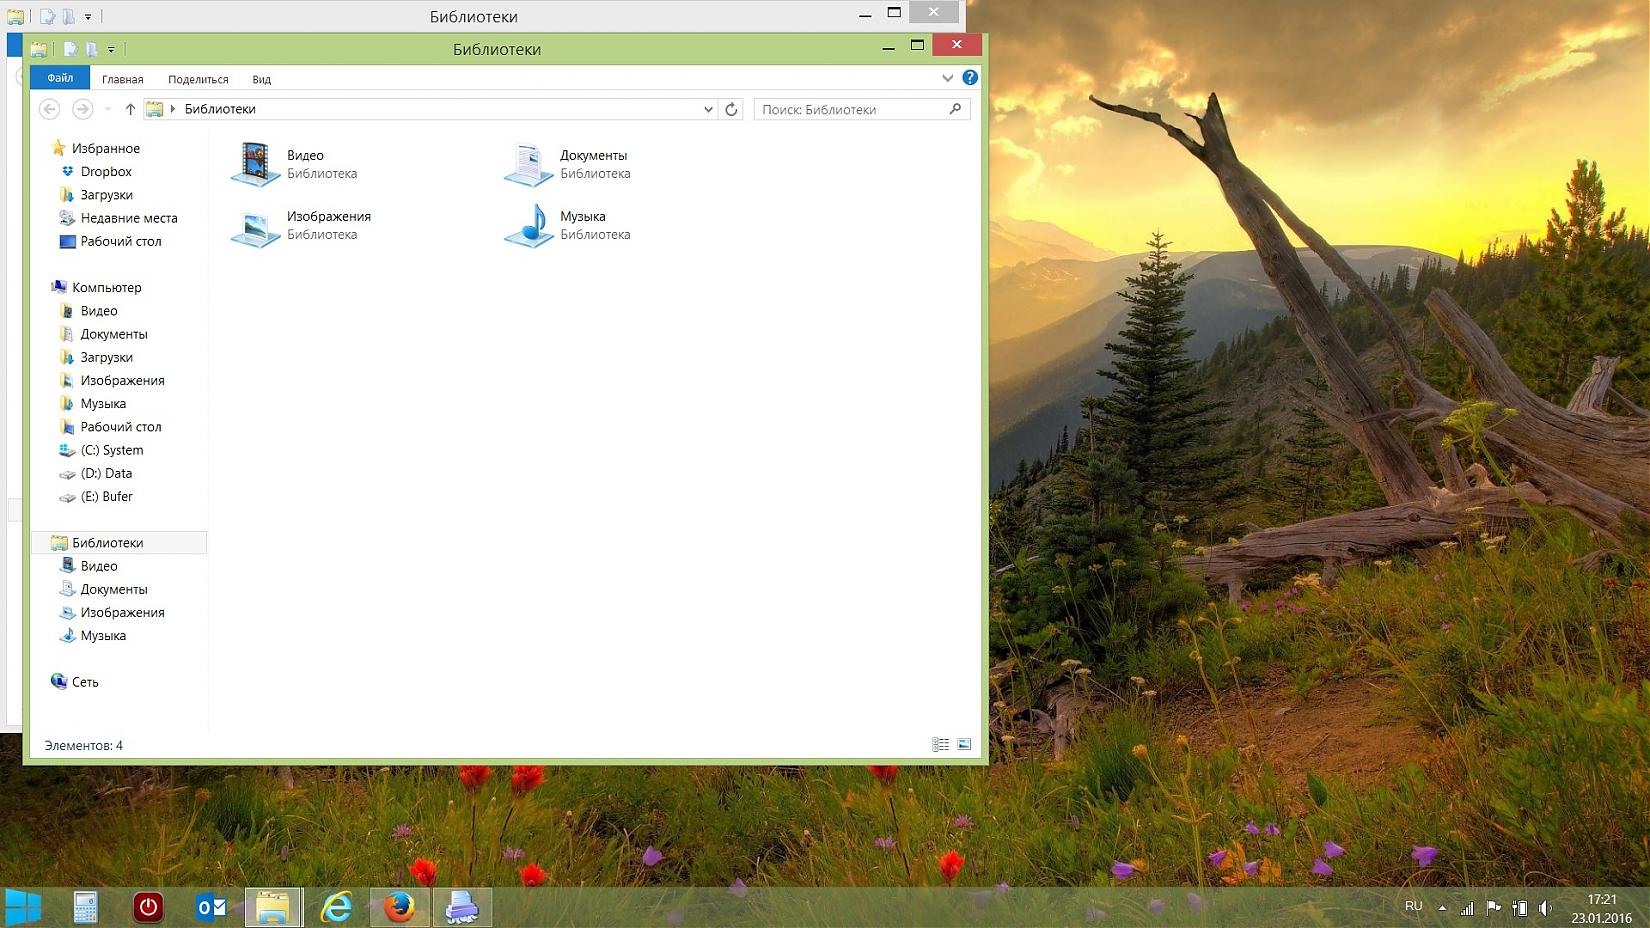Open the (C:) System drive

(x=111, y=450)
